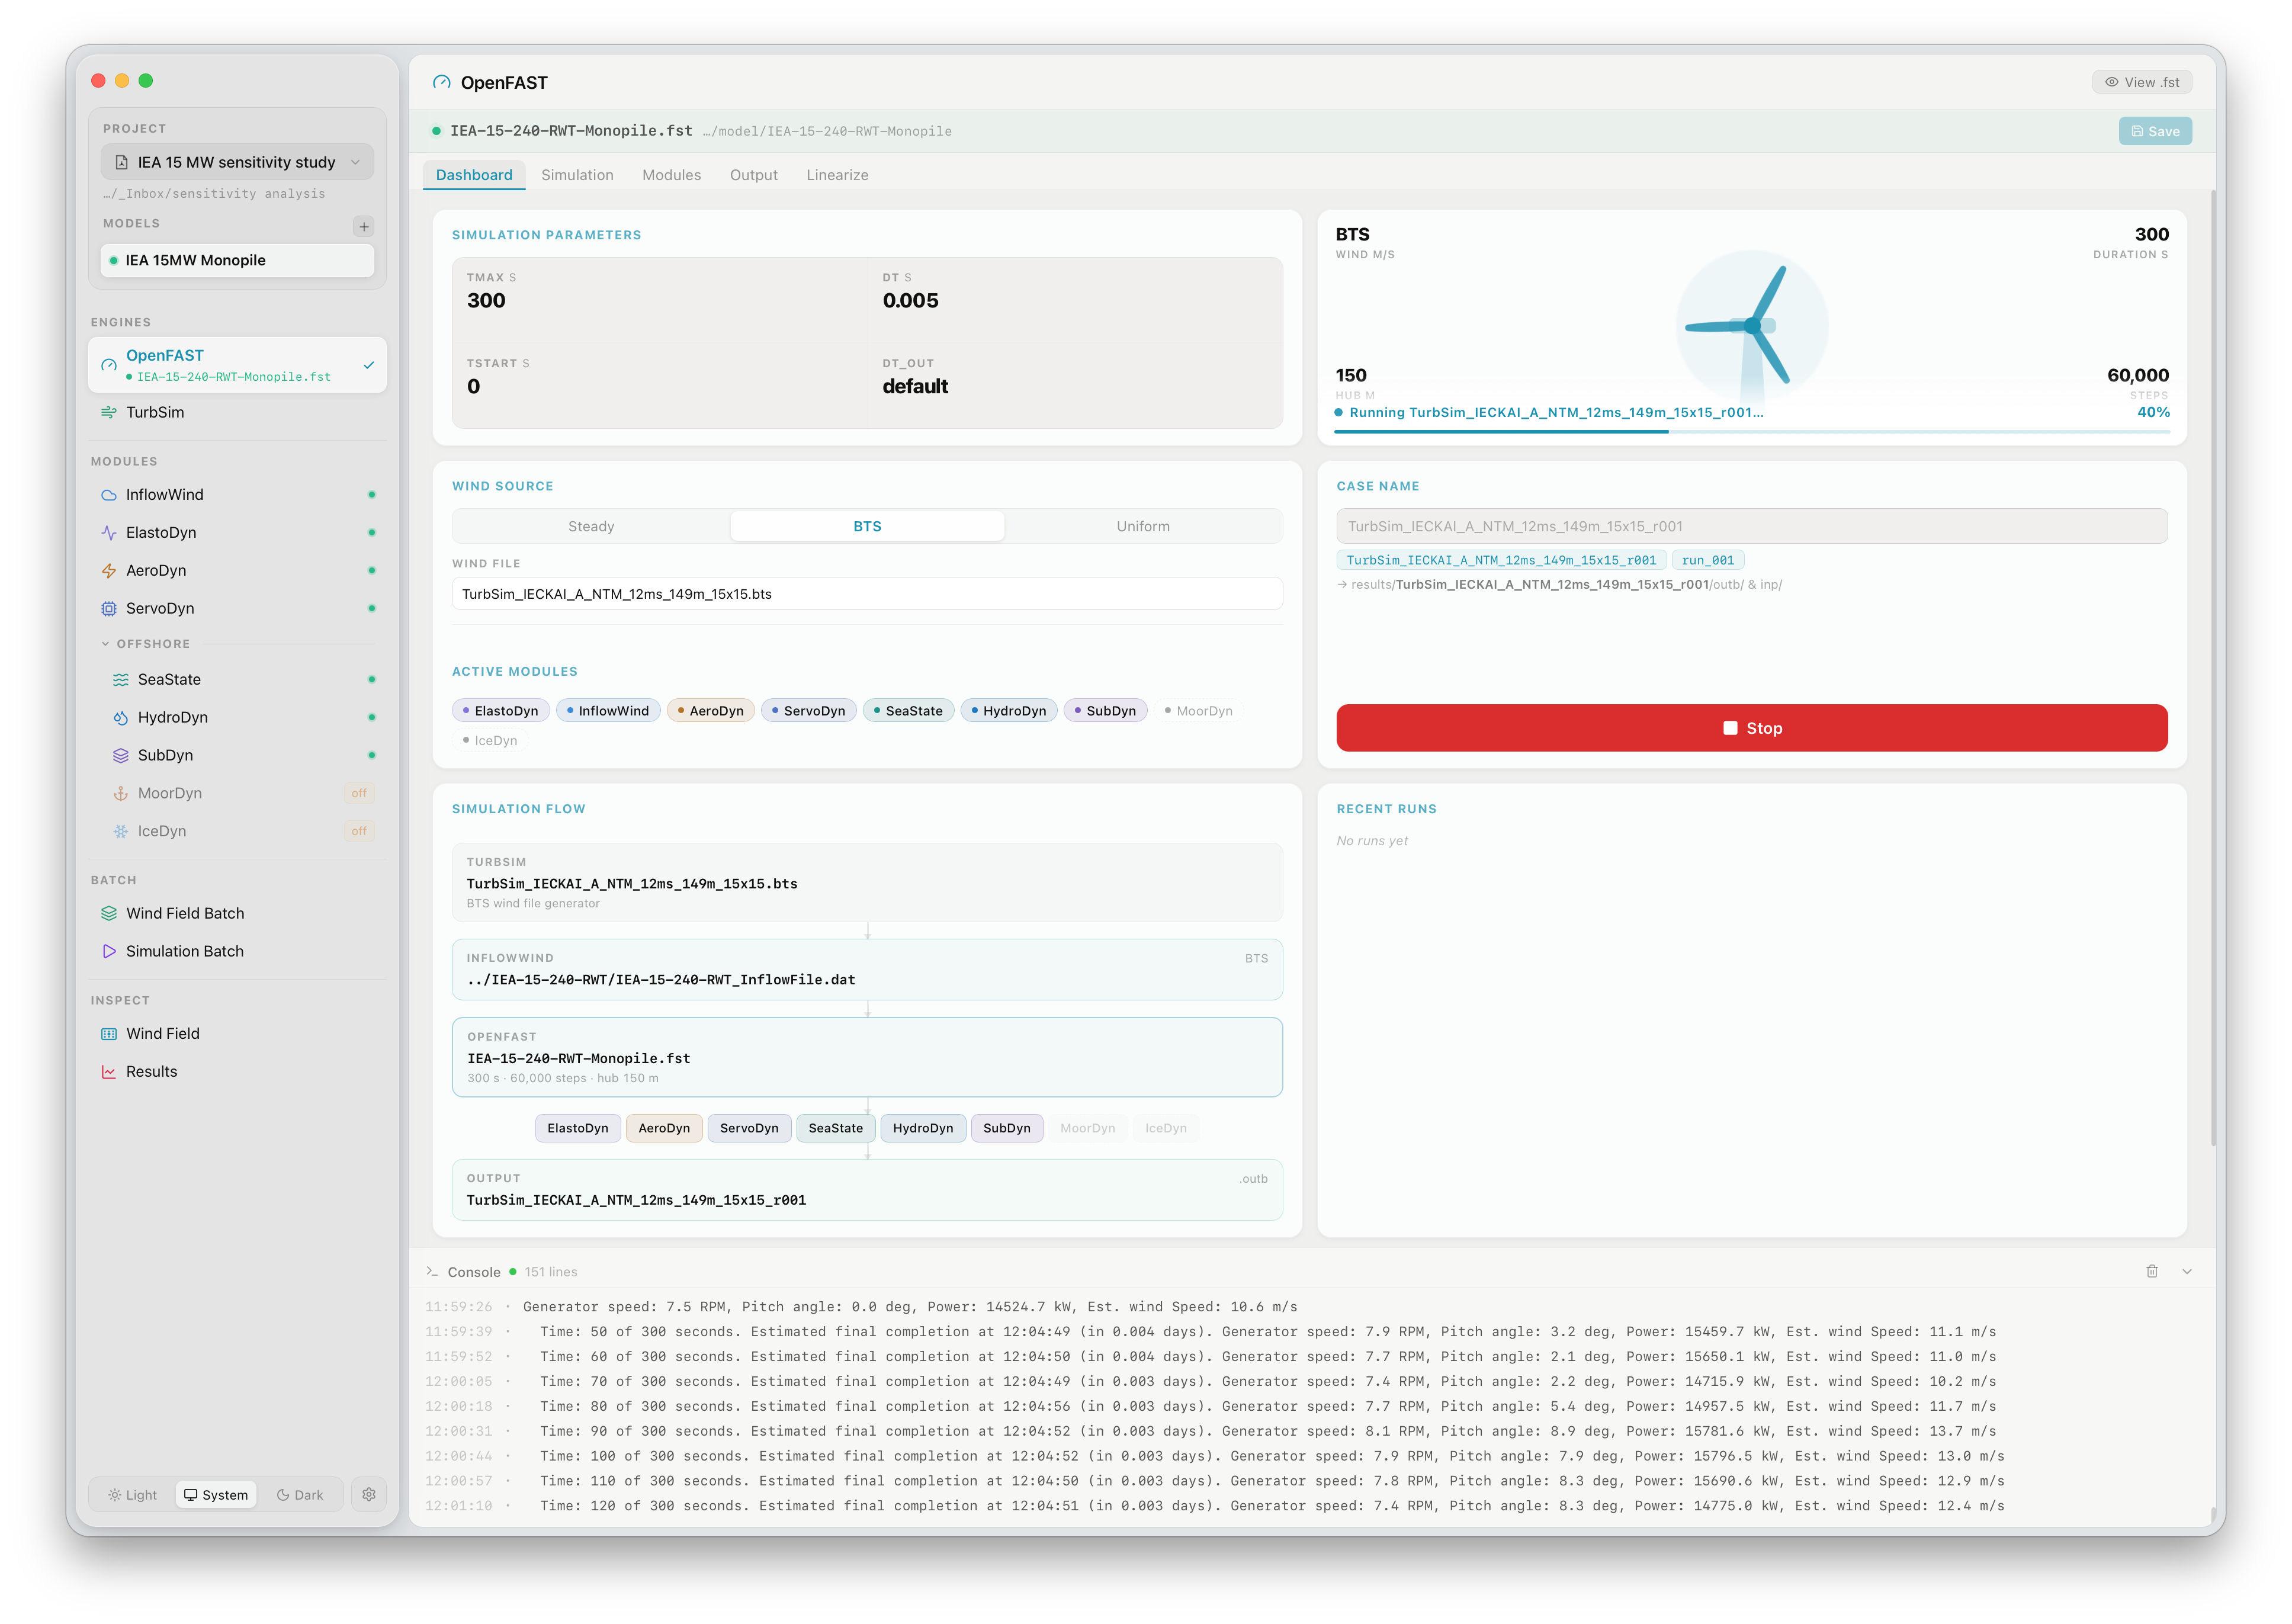Switch to Dark theme
This screenshot has width=2292, height=1624.
300,1496
